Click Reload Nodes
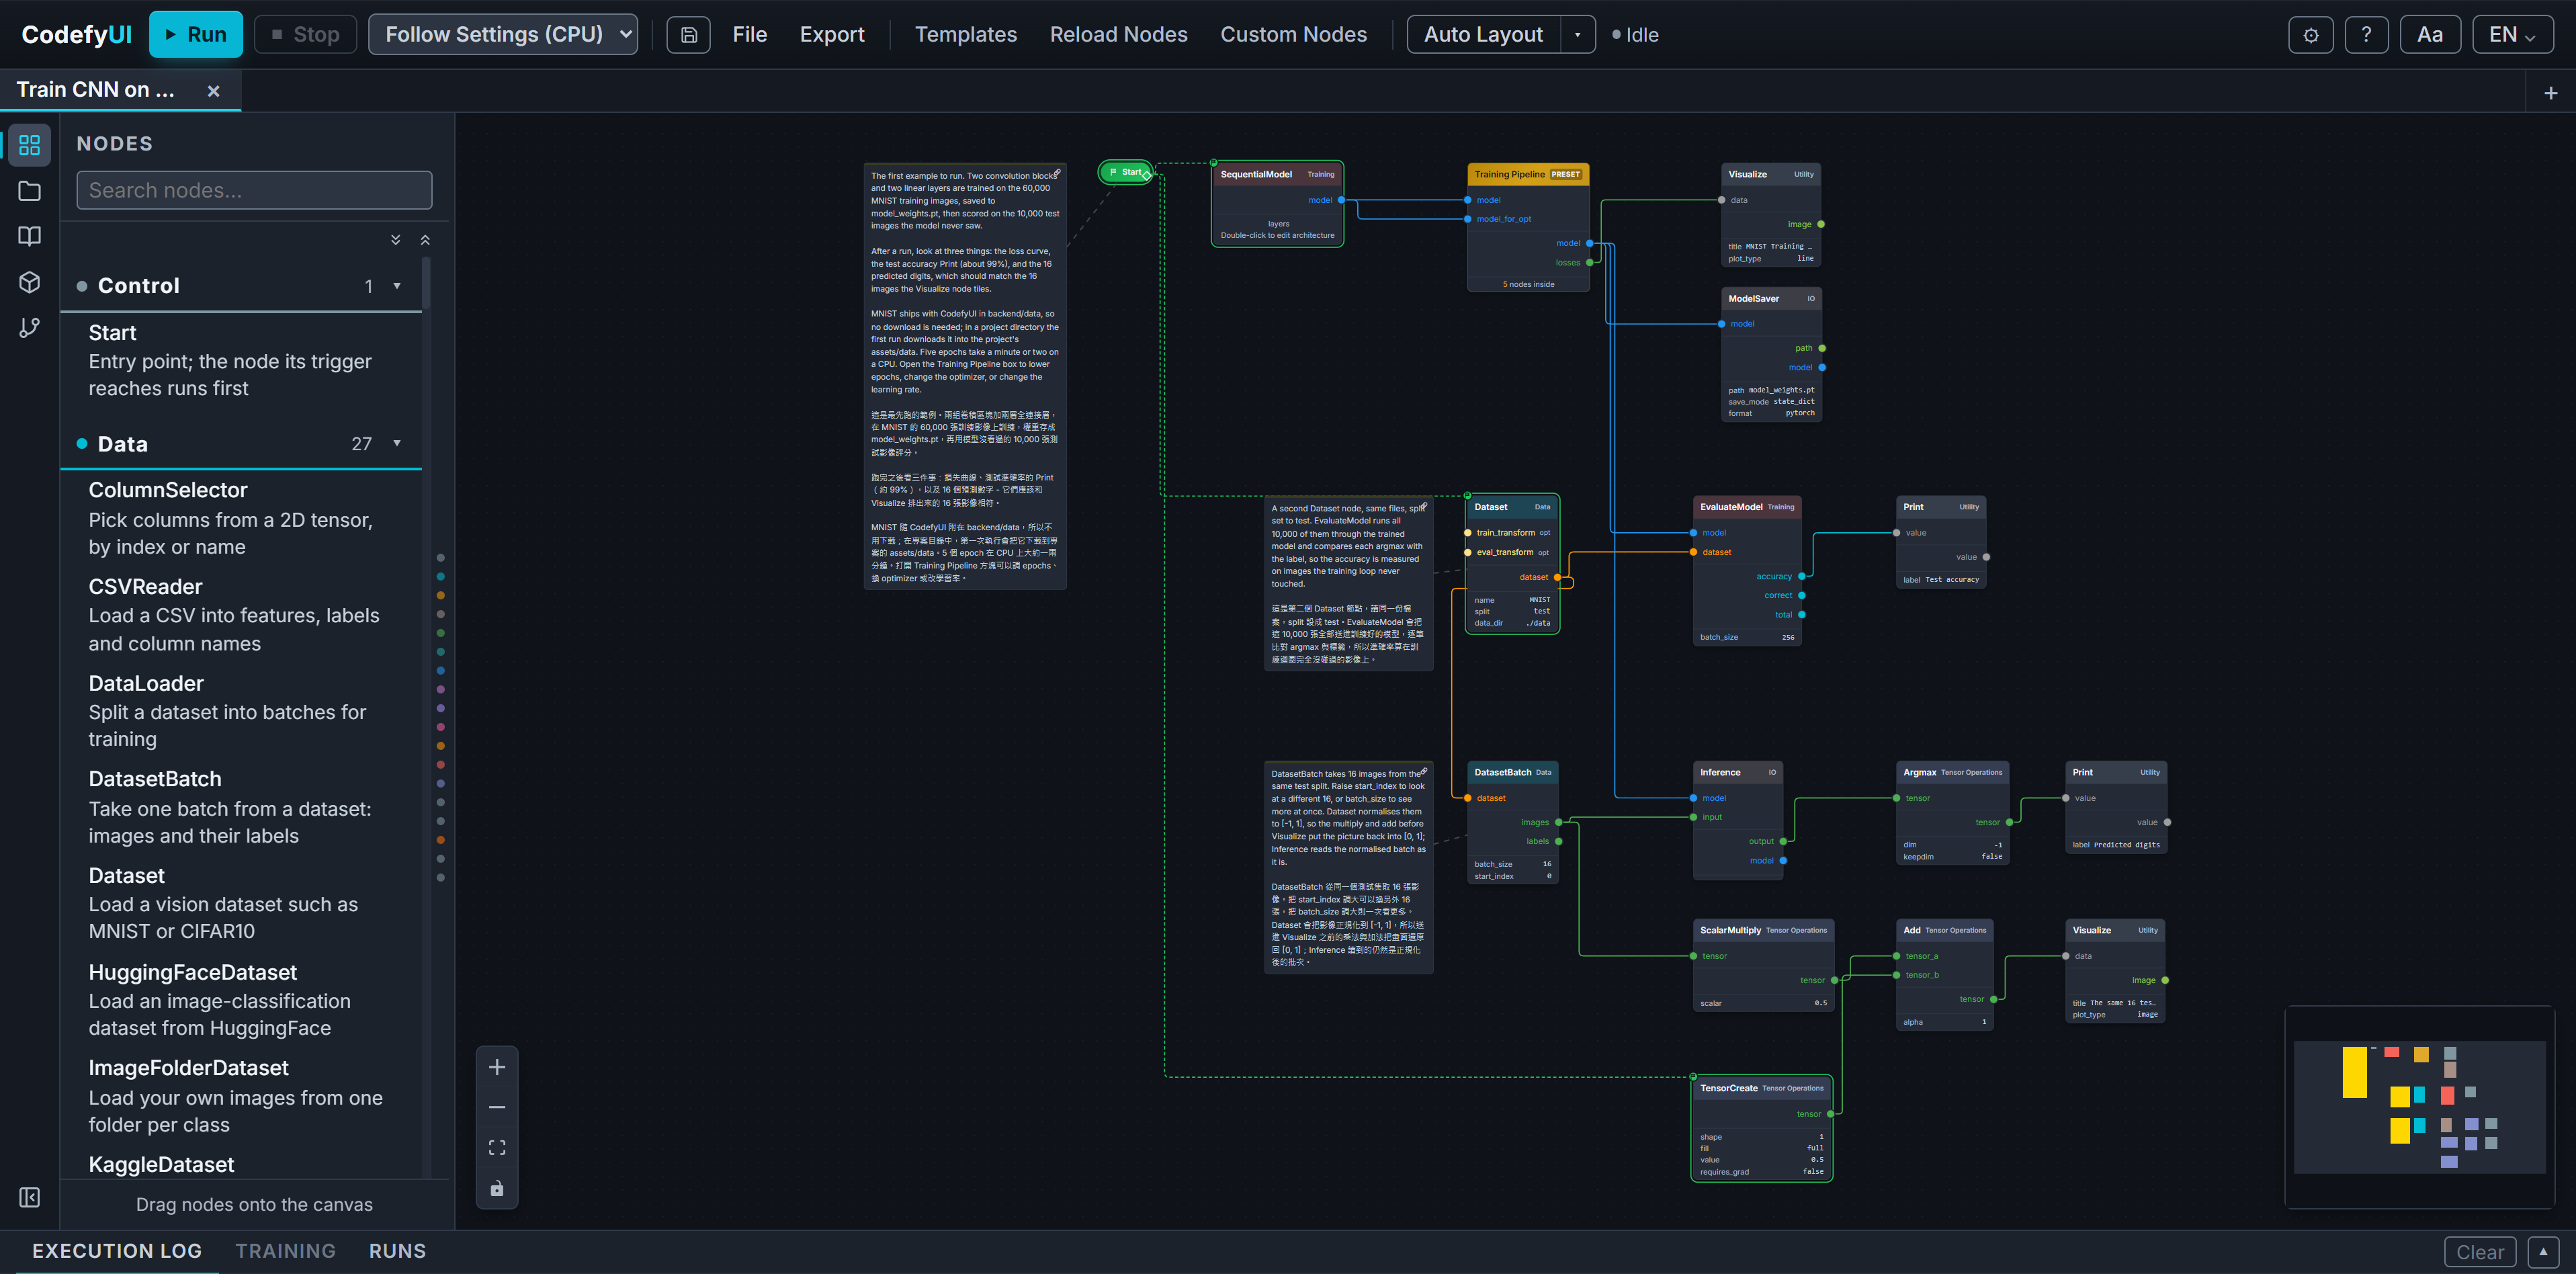 (1119, 35)
